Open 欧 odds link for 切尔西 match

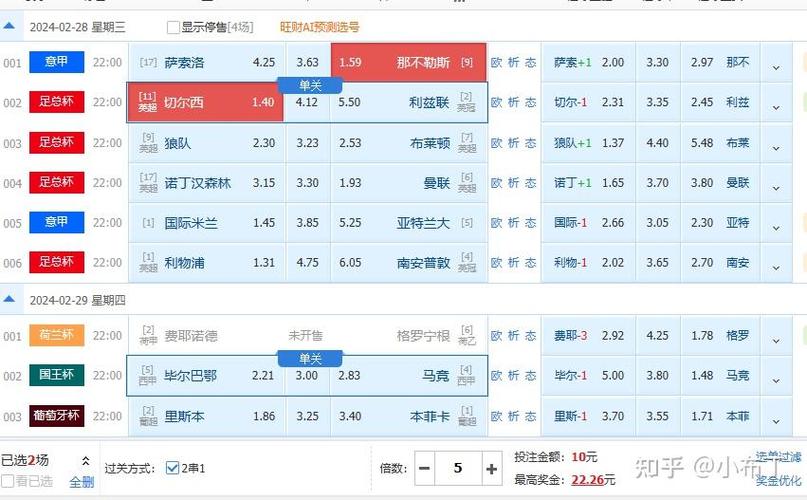(x=496, y=102)
